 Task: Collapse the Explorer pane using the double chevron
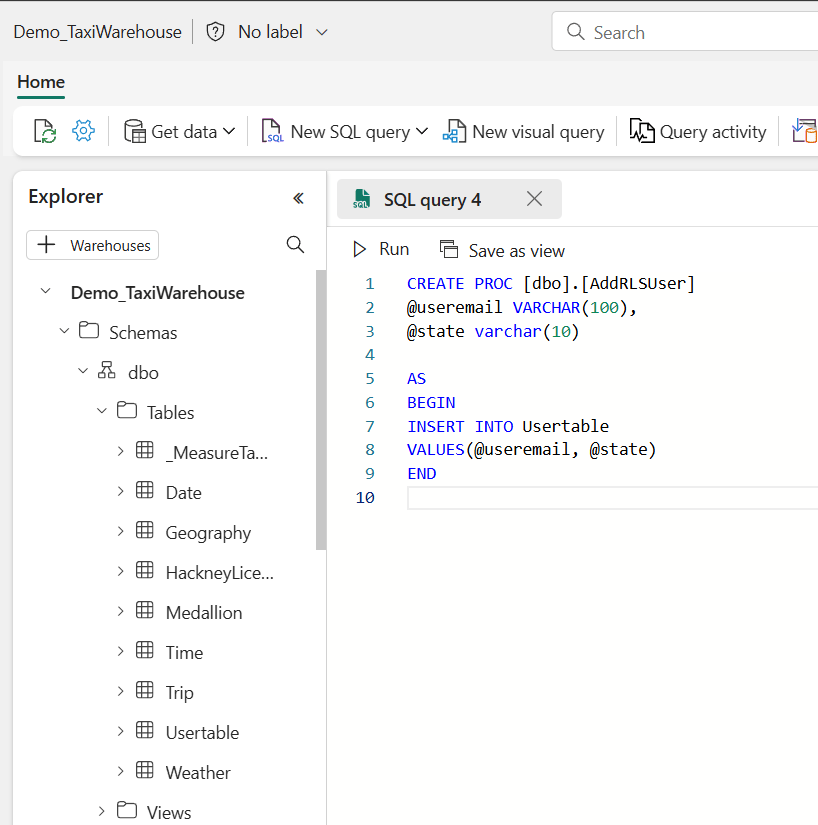point(298,198)
